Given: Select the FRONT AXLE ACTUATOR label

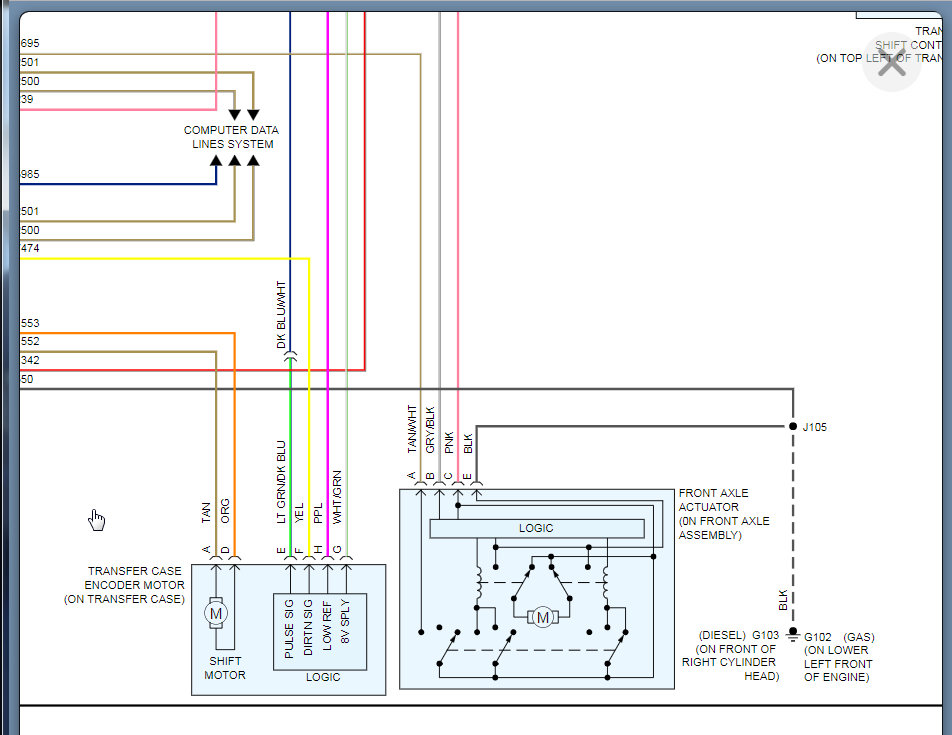Looking at the screenshot, I should (x=713, y=500).
